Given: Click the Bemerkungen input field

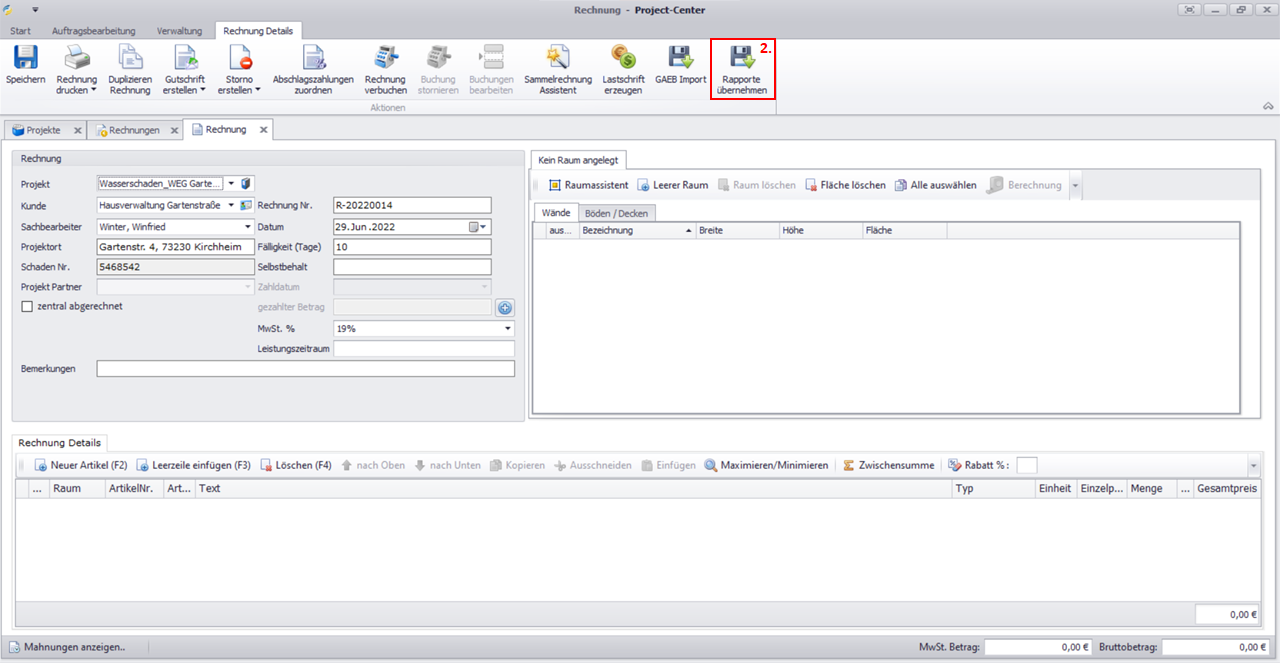Looking at the screenshot, I should (x=305, y=369).
